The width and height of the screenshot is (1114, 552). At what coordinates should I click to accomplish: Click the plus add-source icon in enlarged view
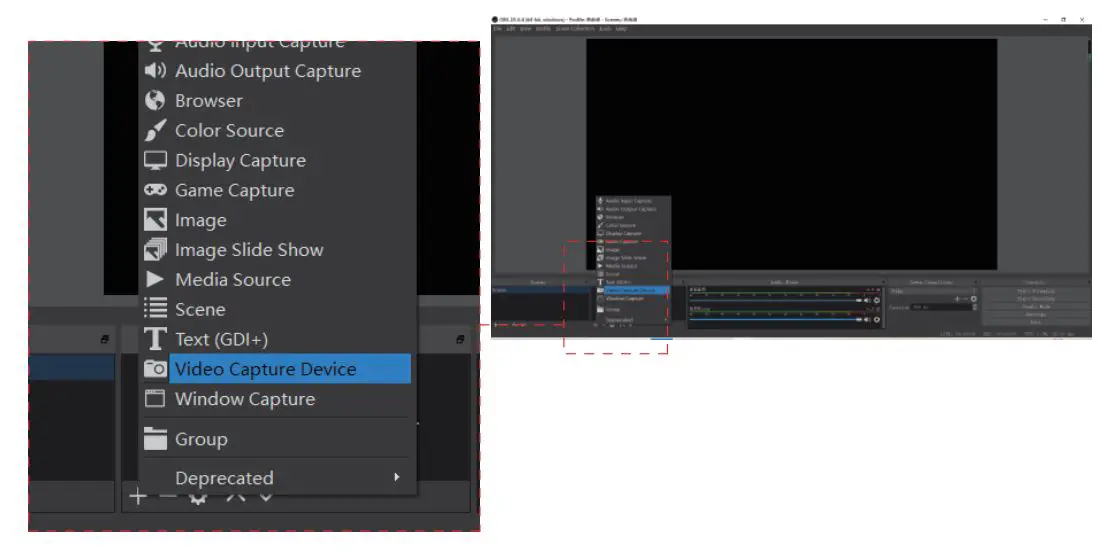[x=138, y=497]
